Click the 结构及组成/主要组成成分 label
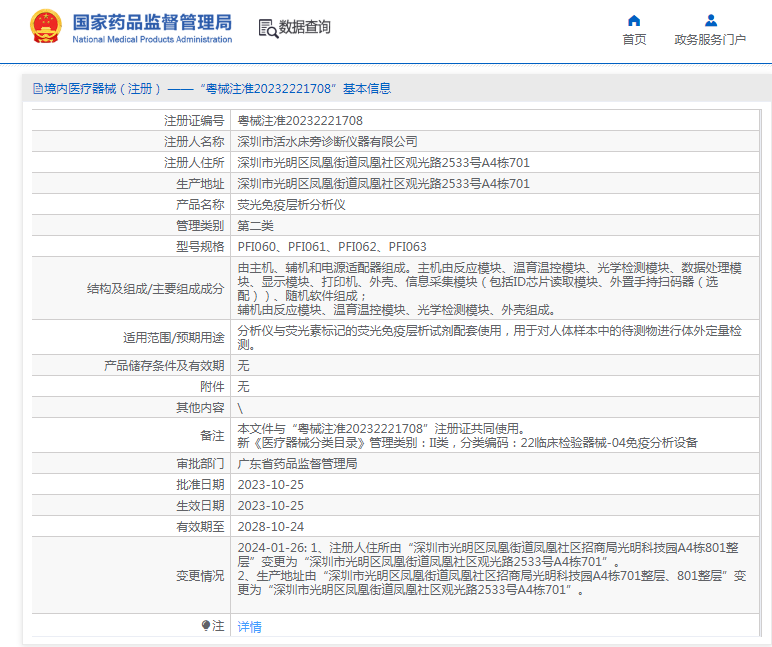This screenshot has width=772, height=647. [x=156, y=289]
